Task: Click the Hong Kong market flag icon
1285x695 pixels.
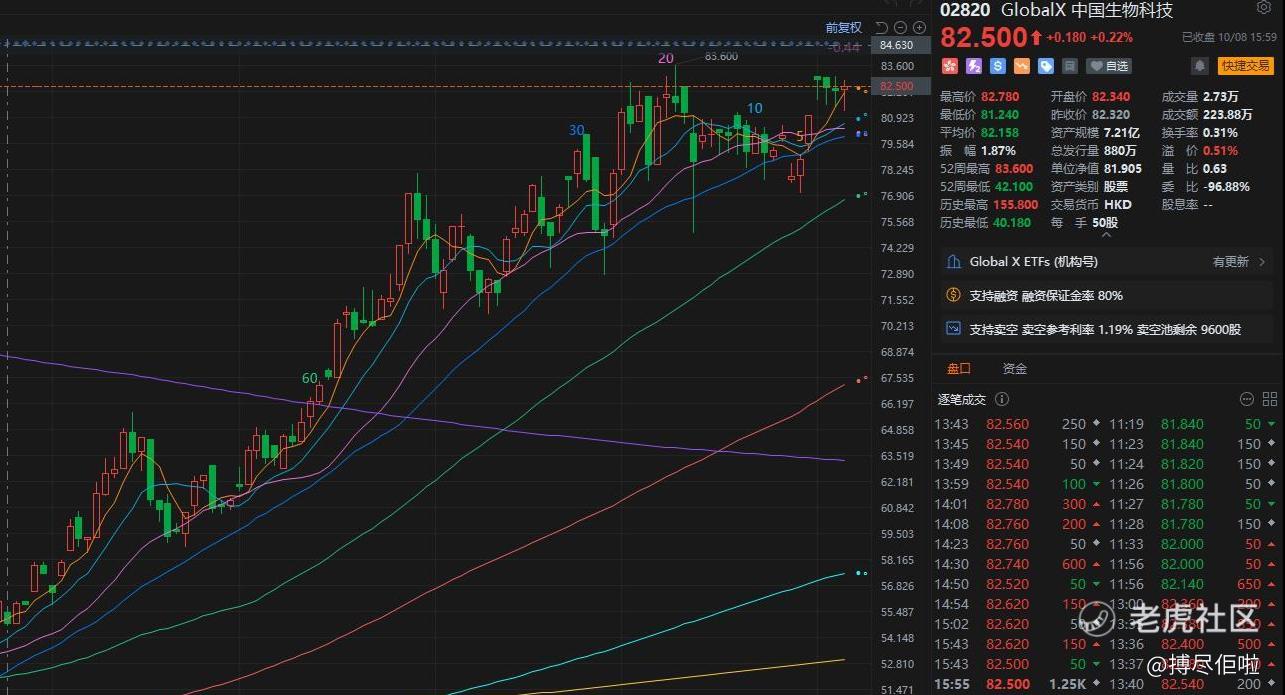Action: [949, 66]
